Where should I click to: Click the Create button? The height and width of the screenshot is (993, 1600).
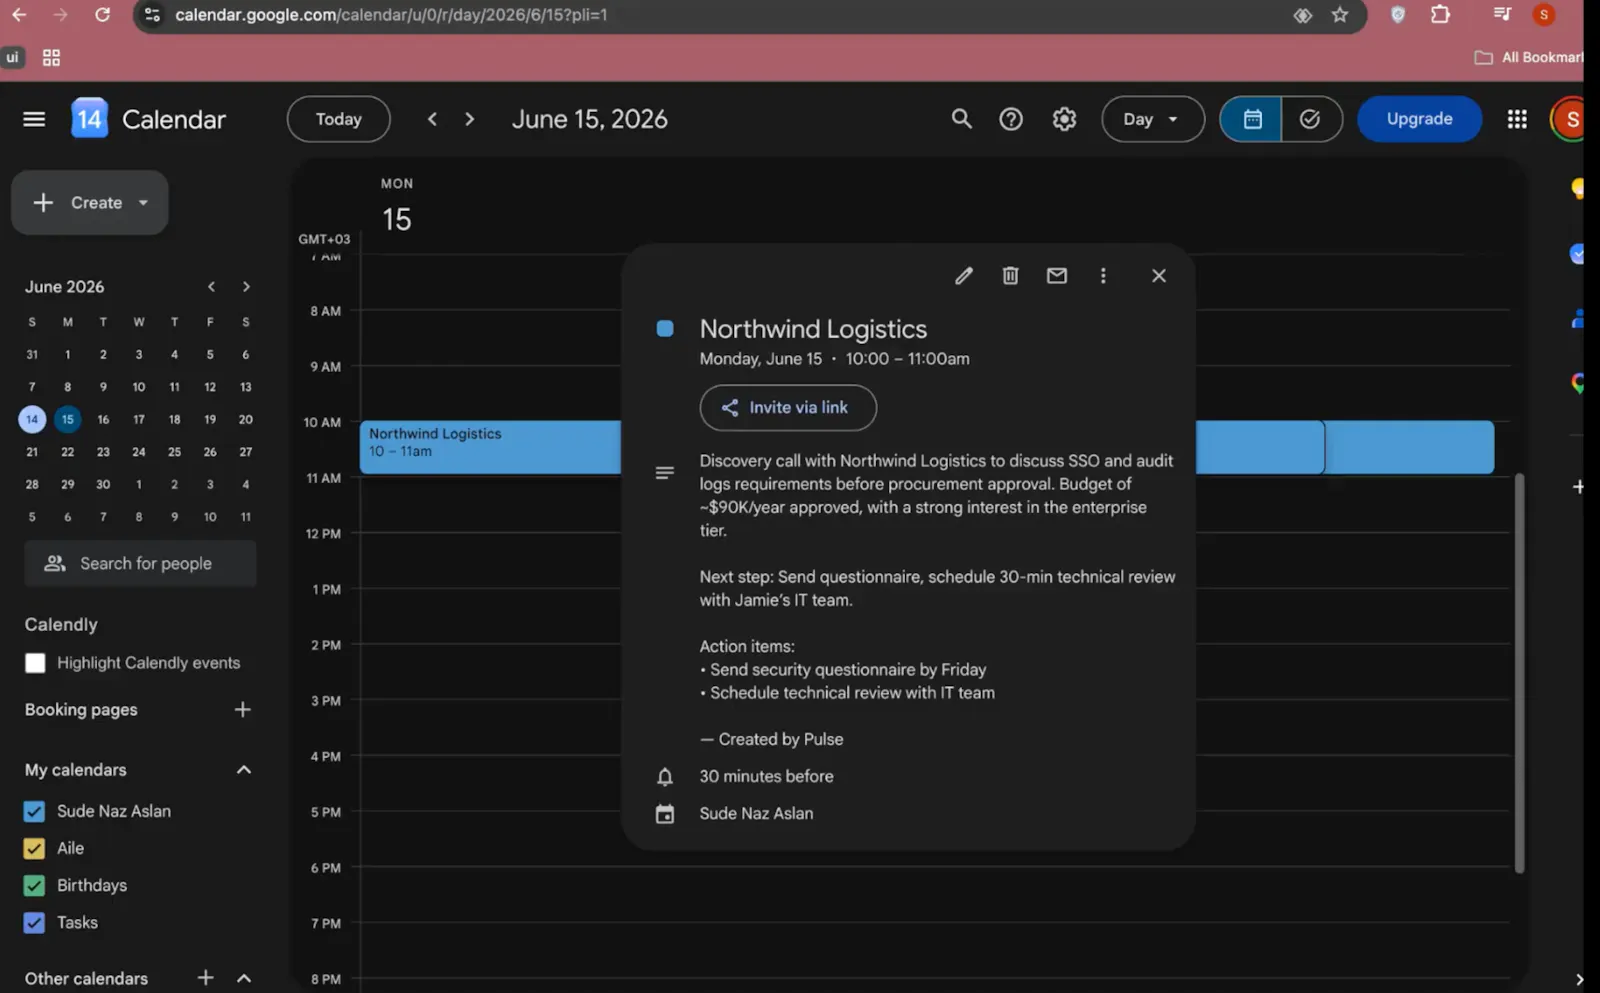click(89, 203)
